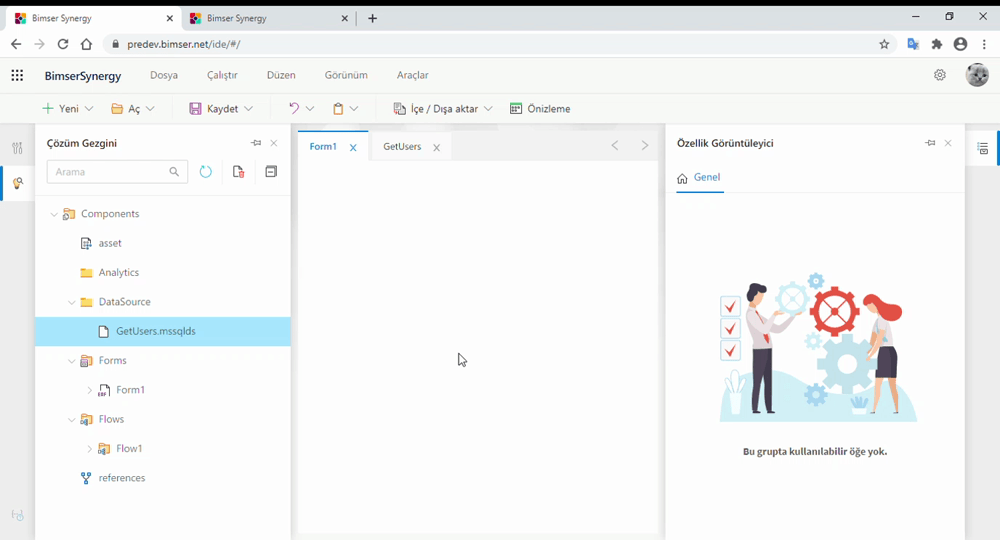Open the apps grid launcher icon
Viewport: 1000px width, 540px height.
click(x=17, y=75)
